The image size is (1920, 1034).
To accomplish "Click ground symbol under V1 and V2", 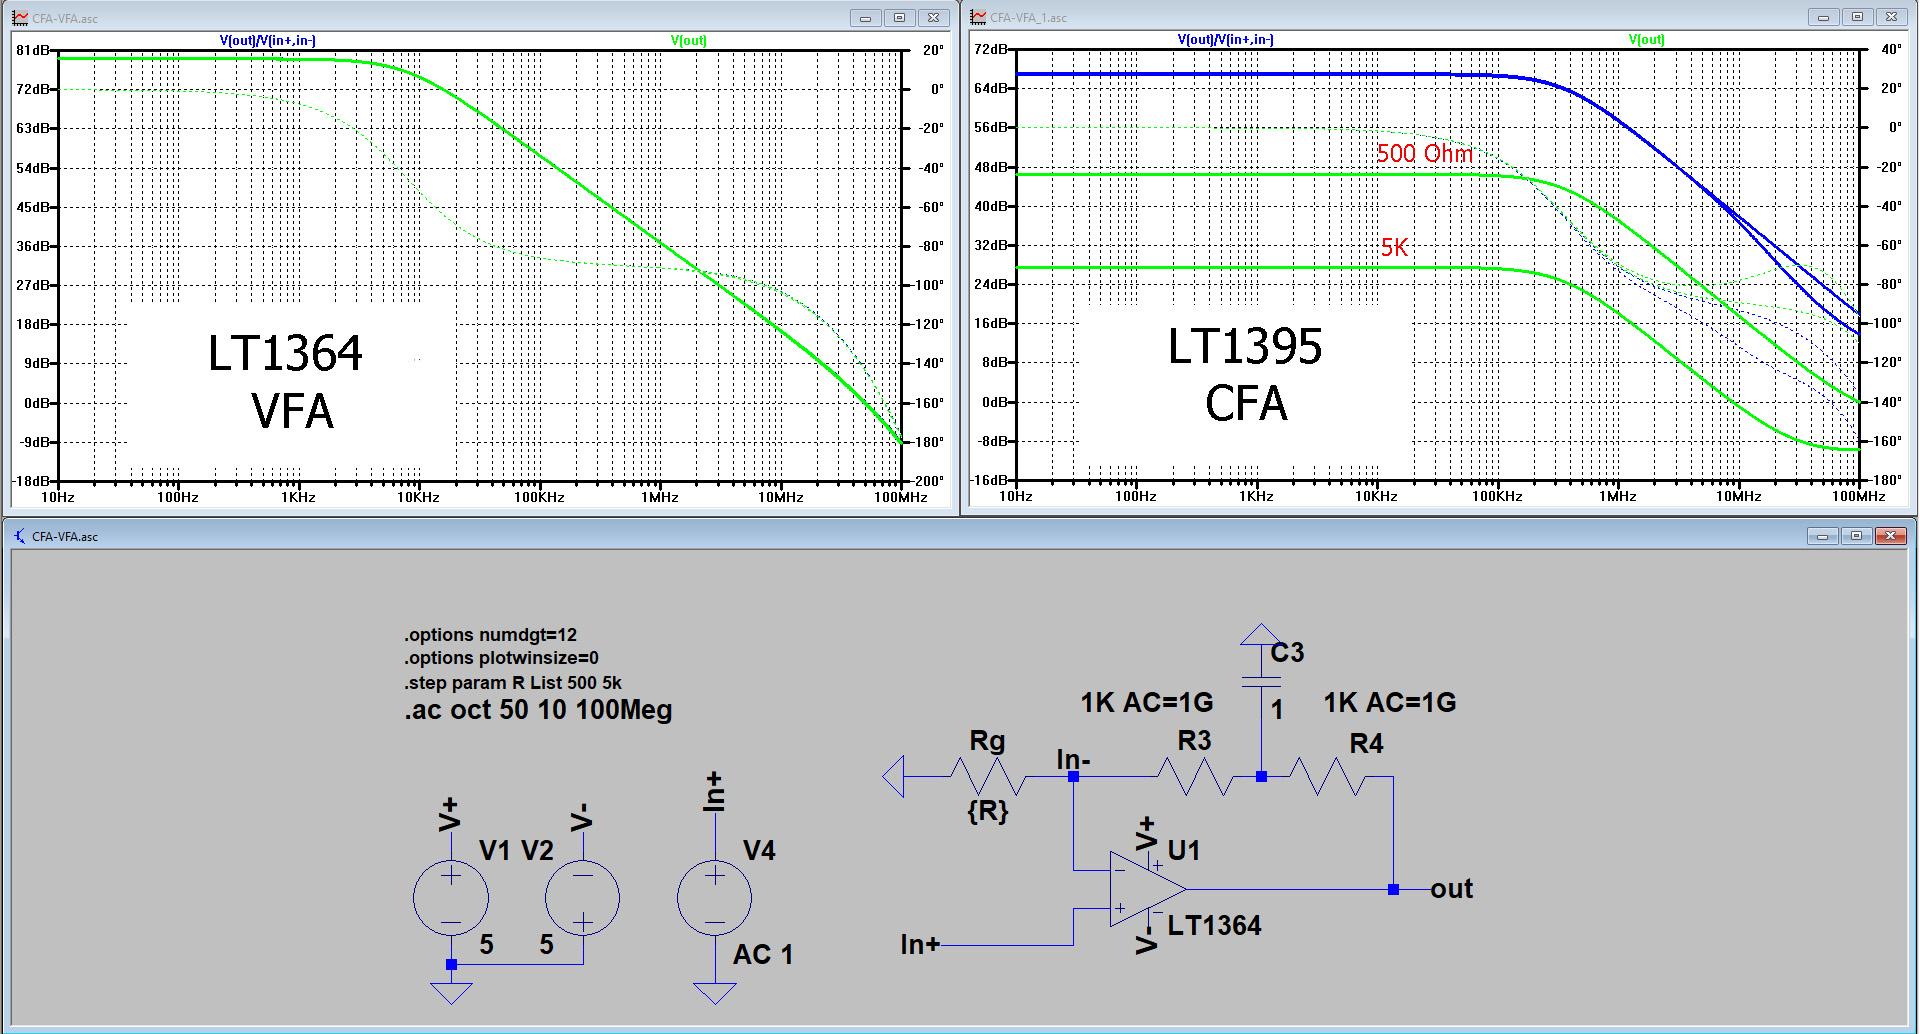I will (x=451, y=993).
